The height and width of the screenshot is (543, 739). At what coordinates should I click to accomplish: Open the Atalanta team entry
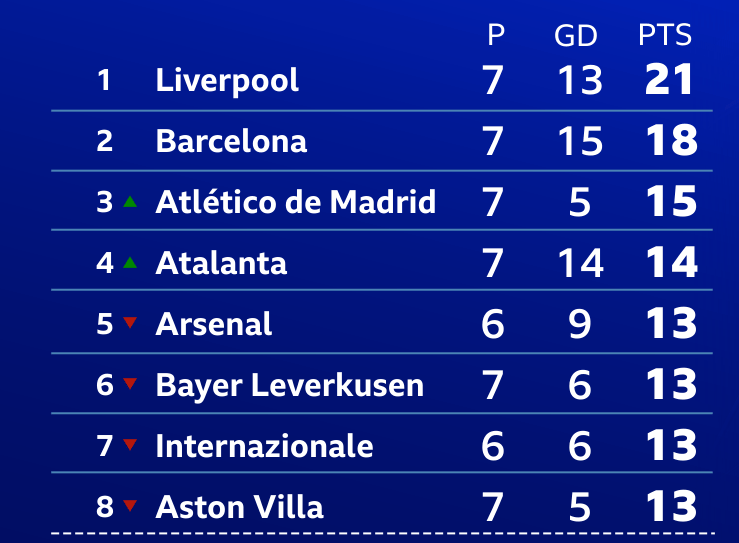click(x=221, y=263)
